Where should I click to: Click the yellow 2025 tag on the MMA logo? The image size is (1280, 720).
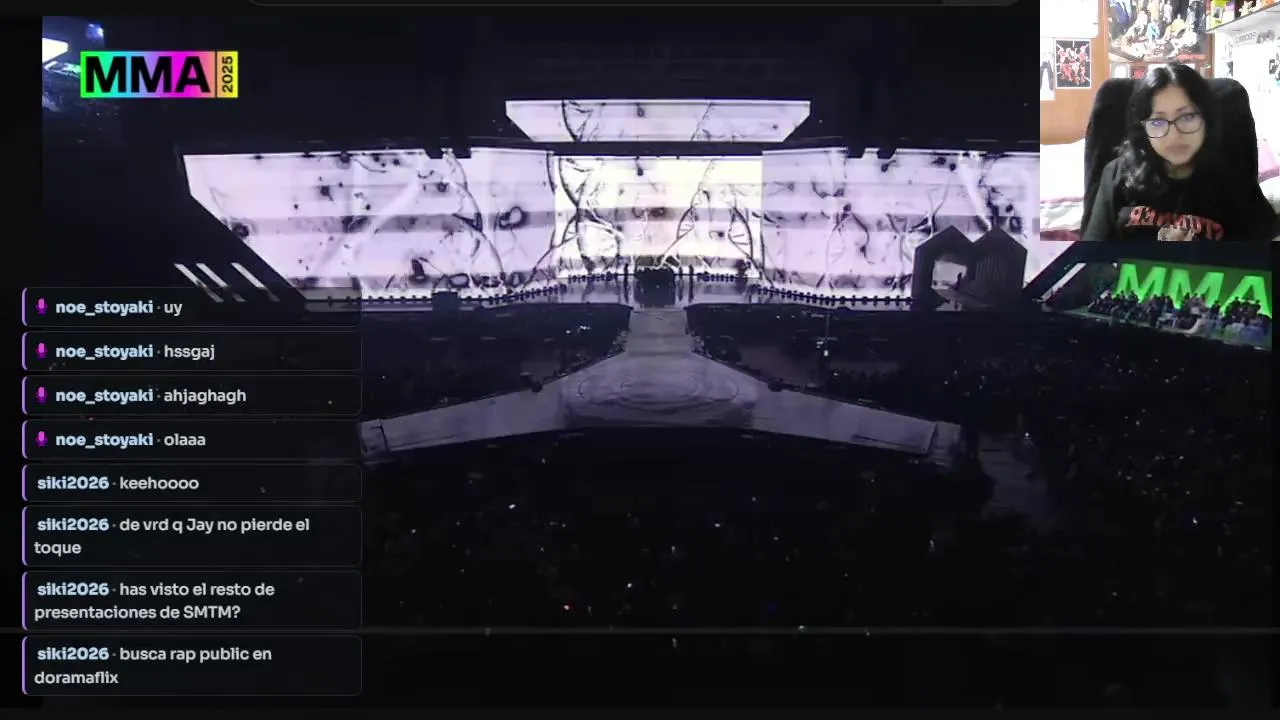click(x=228, y=75)
